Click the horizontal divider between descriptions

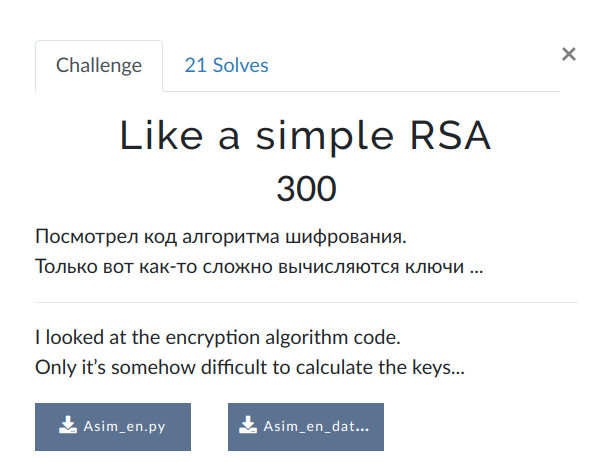pyautogui.click(x=306, y=302)
